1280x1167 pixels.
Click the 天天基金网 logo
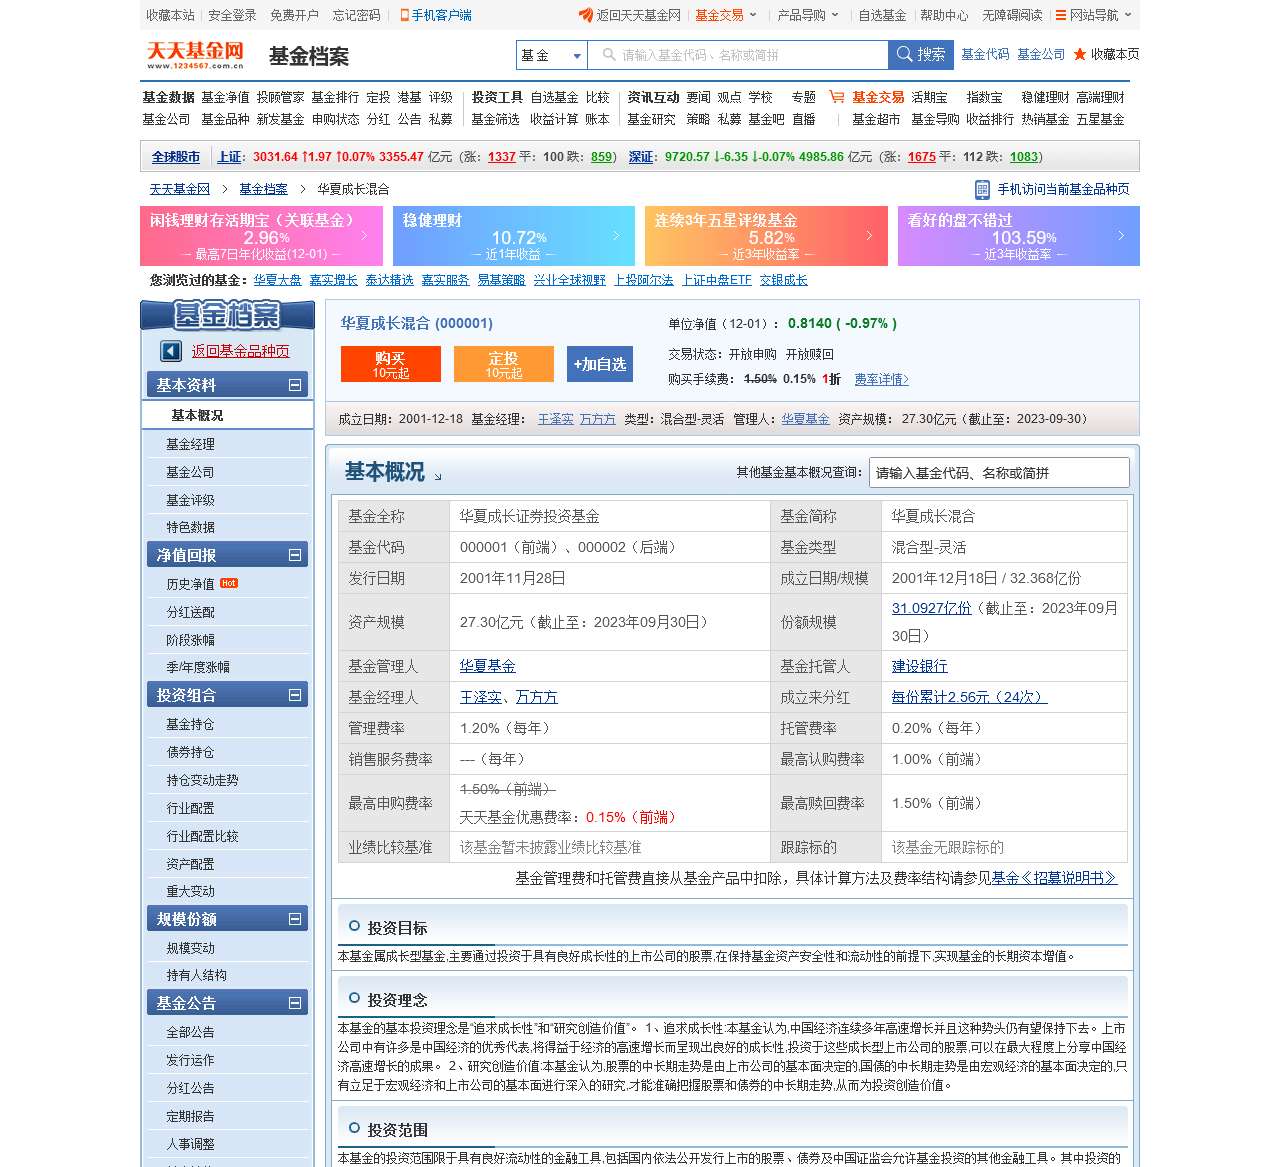tap(195, 55)
